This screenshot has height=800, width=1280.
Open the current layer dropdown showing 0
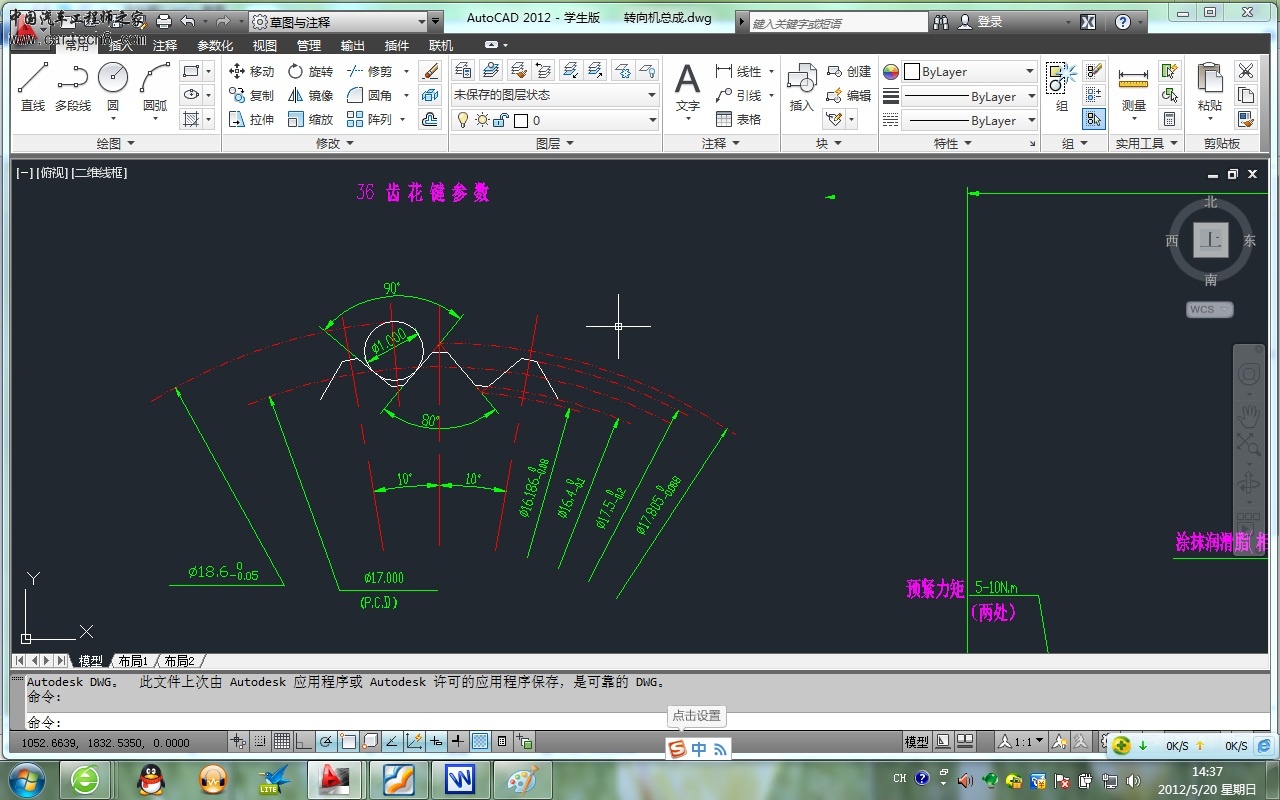tap(555, 120)
